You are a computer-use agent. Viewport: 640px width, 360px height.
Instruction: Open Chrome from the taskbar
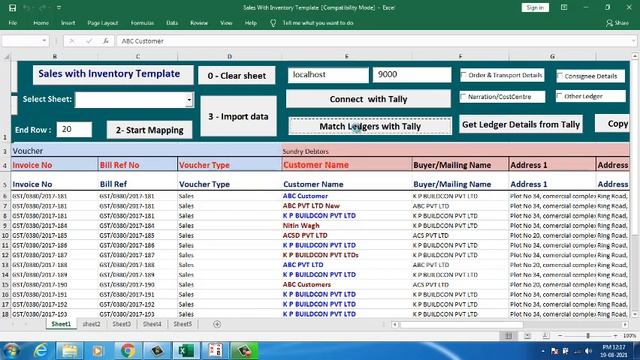click(128, 351)
